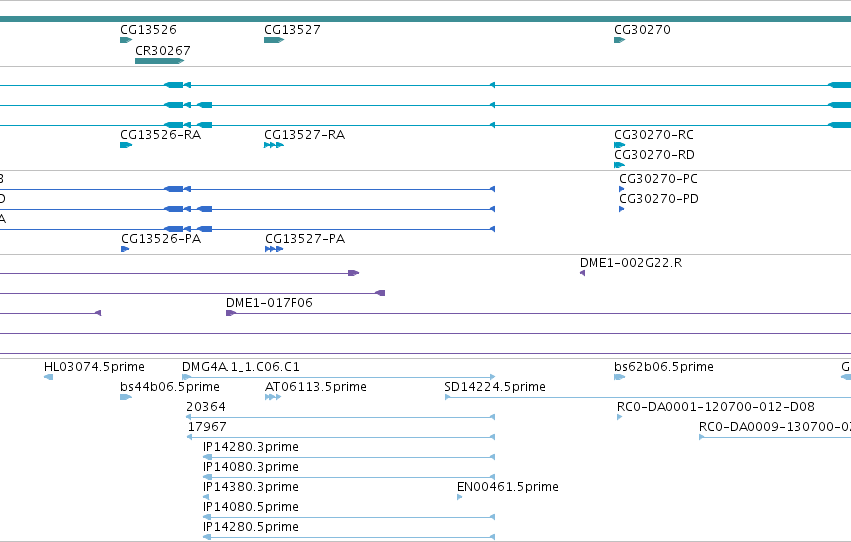Click the CG13526 gene arrow glyph
The image size is (851, 542).
tap(126, 40)
